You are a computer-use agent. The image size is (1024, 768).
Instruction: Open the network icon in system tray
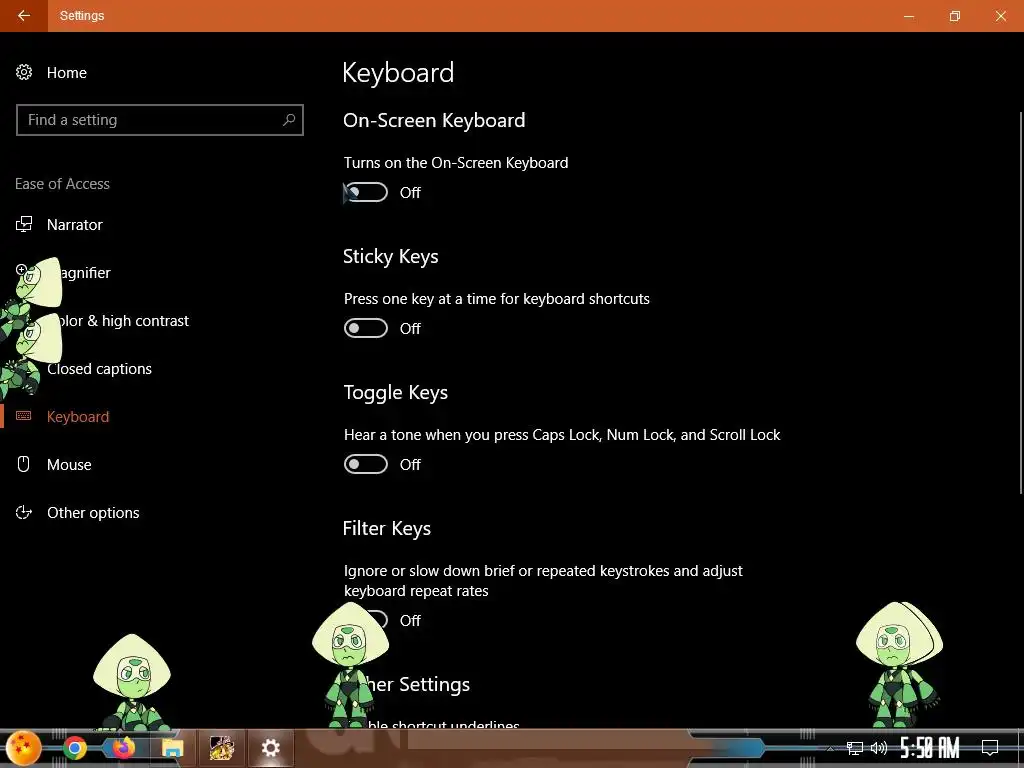854,748
